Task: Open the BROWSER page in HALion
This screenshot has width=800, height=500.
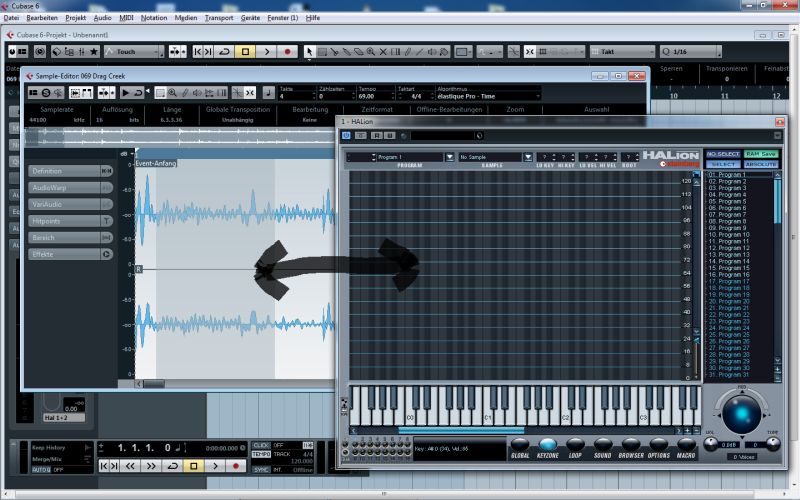Action: pos(631,448)
